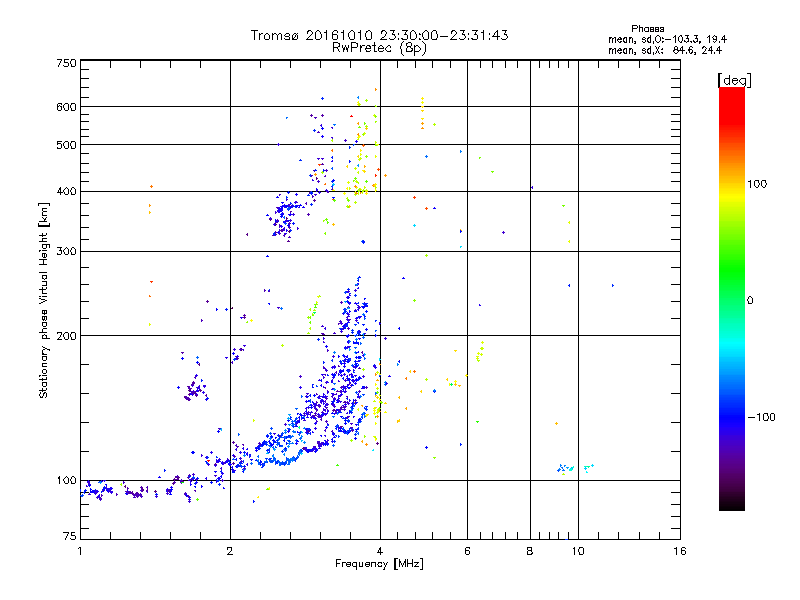The height and width of the screenshot is (600, 800).
Task: Click the colorbar label "100" beside the yellow band
Action: coord(757,184)
